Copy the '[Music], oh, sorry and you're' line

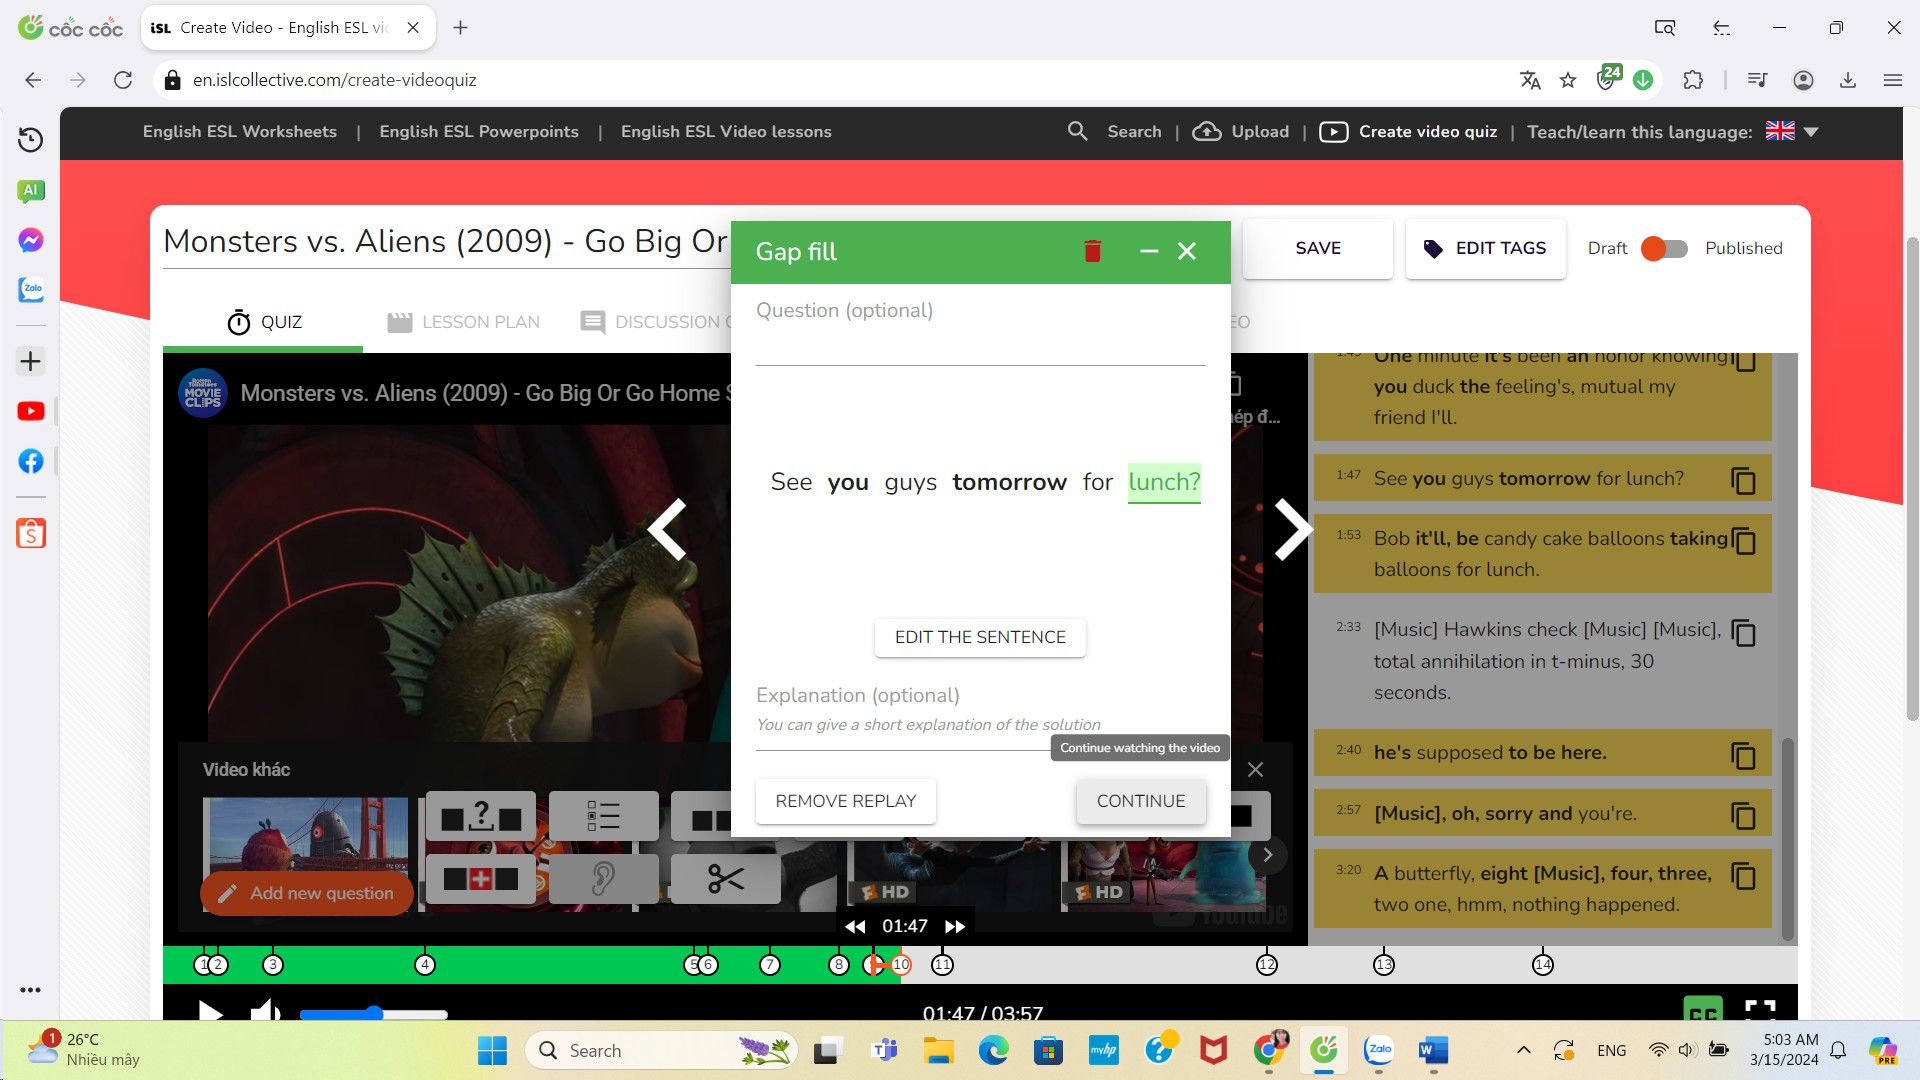[x=1743, y=816]
